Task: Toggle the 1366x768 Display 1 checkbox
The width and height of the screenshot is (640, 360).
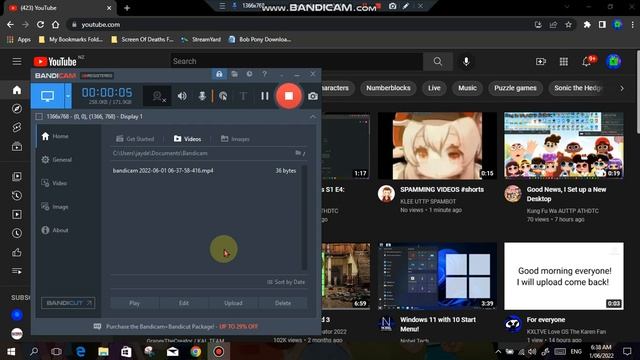Action: click(39, 117)
